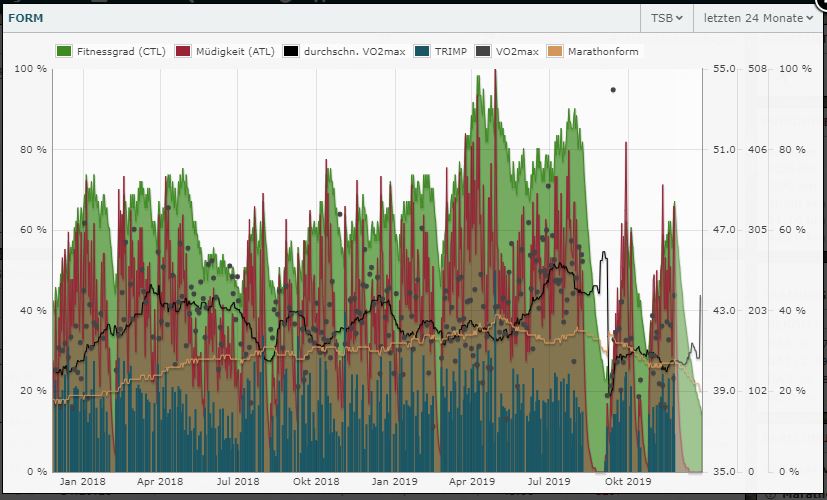Click the FORM panel title
The height and width of the screenshot is (500, 827).
coord(25,17)
